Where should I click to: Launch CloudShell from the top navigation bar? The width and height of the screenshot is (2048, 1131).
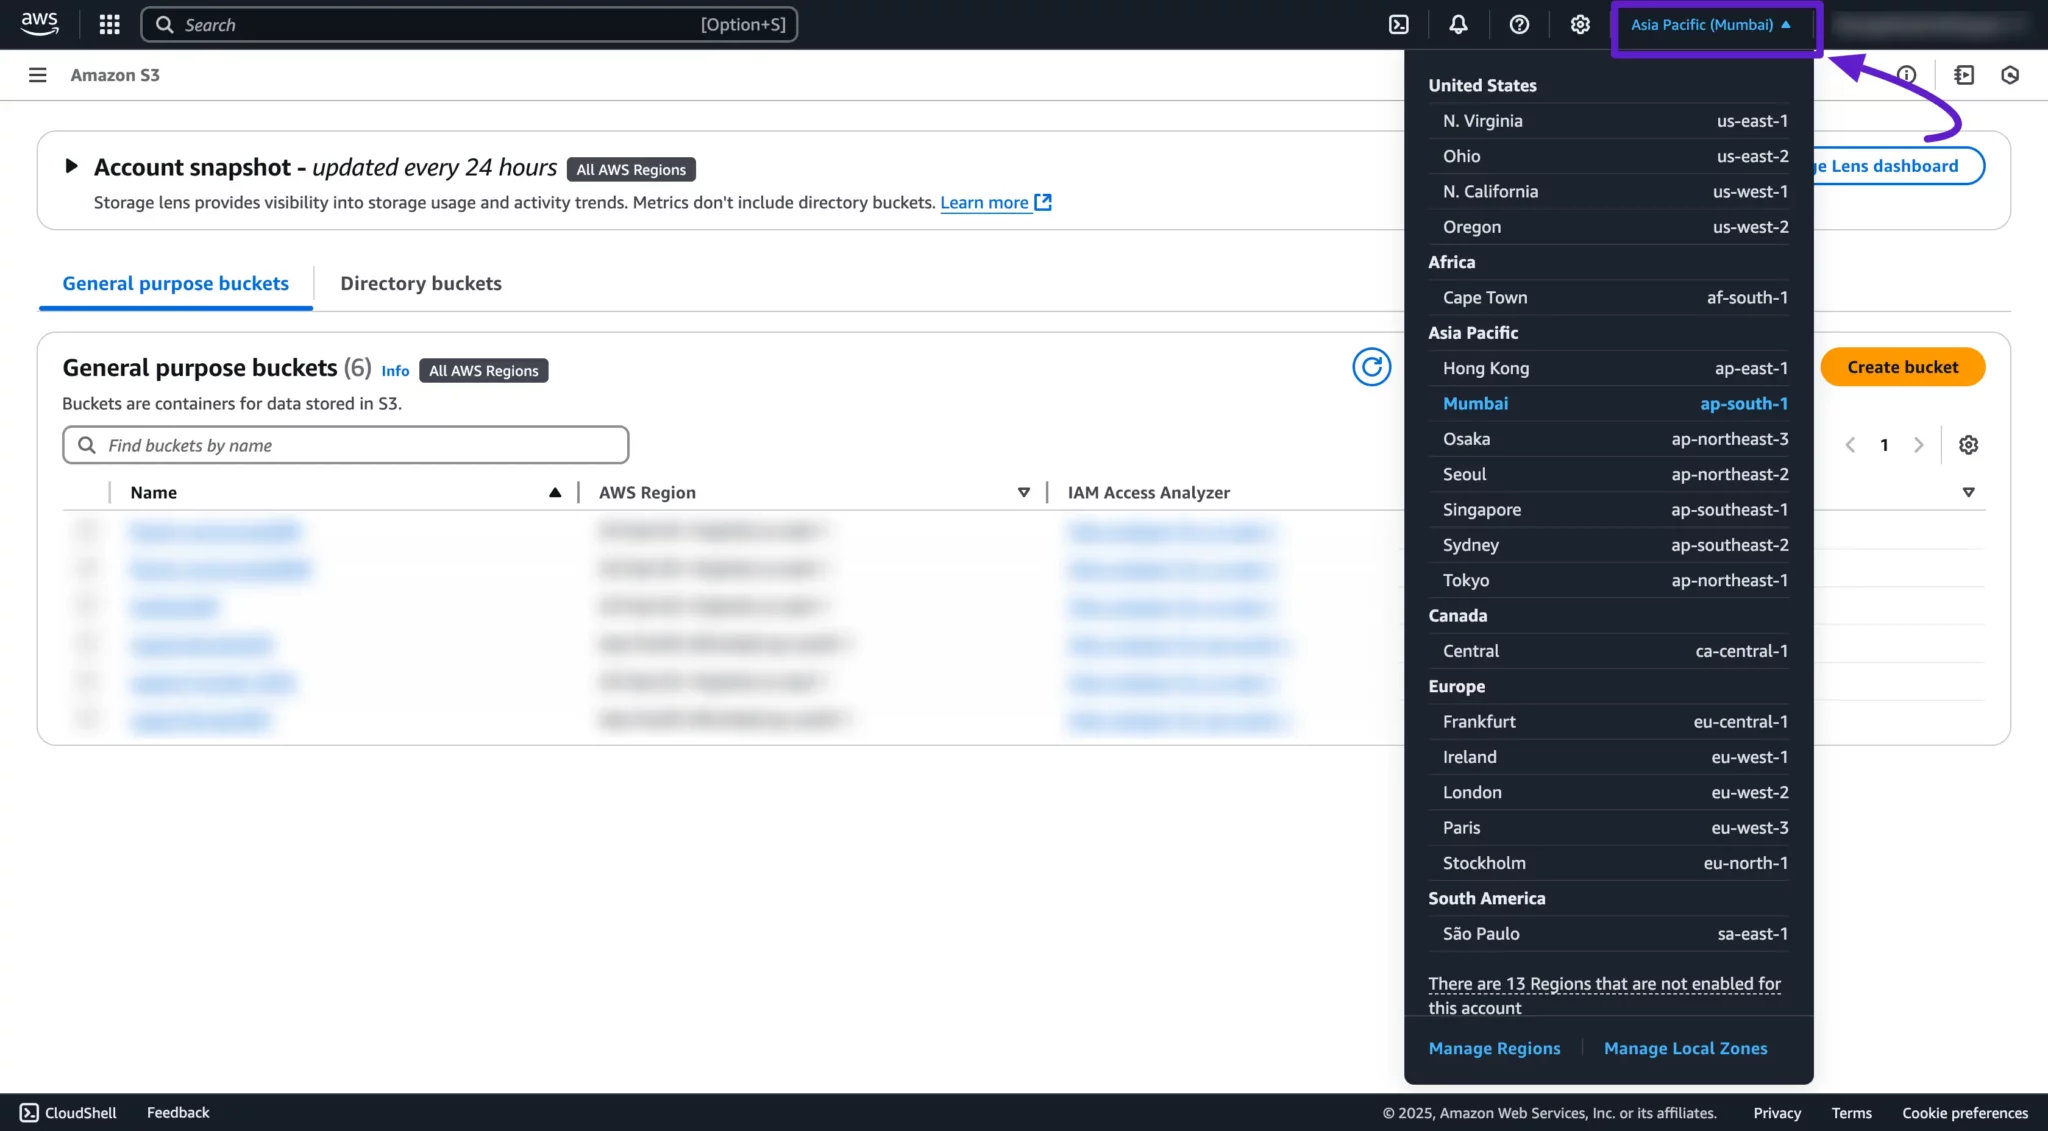(x=1398, y=25)
